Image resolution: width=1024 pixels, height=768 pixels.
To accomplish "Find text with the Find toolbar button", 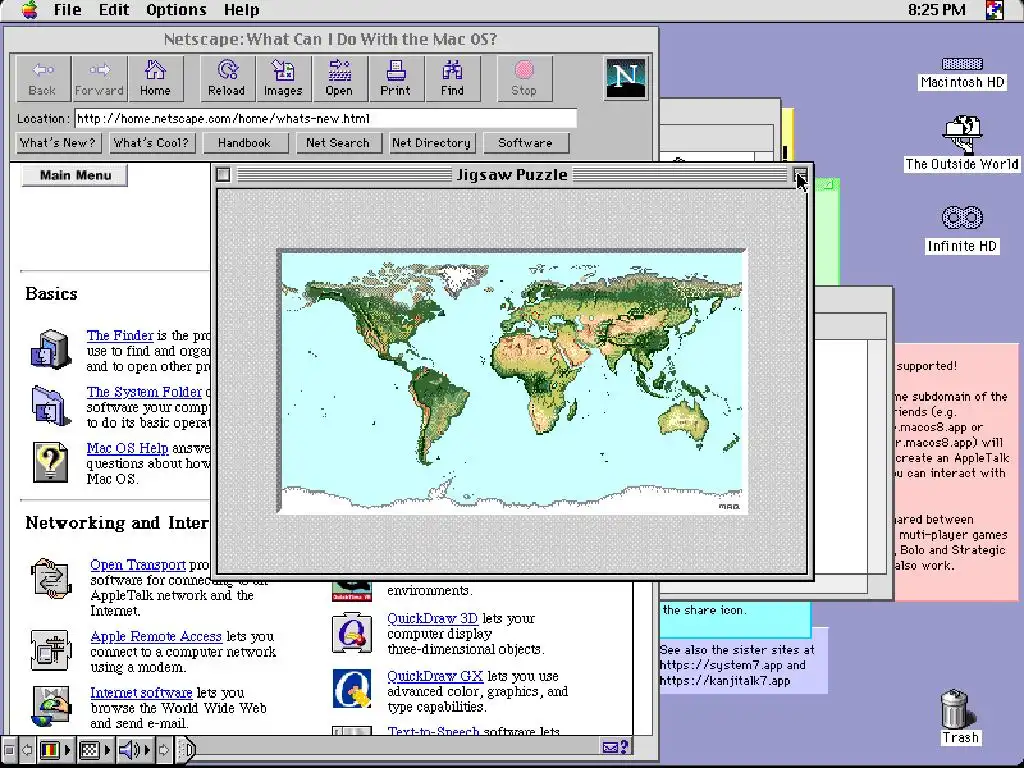I will point(452,78).
